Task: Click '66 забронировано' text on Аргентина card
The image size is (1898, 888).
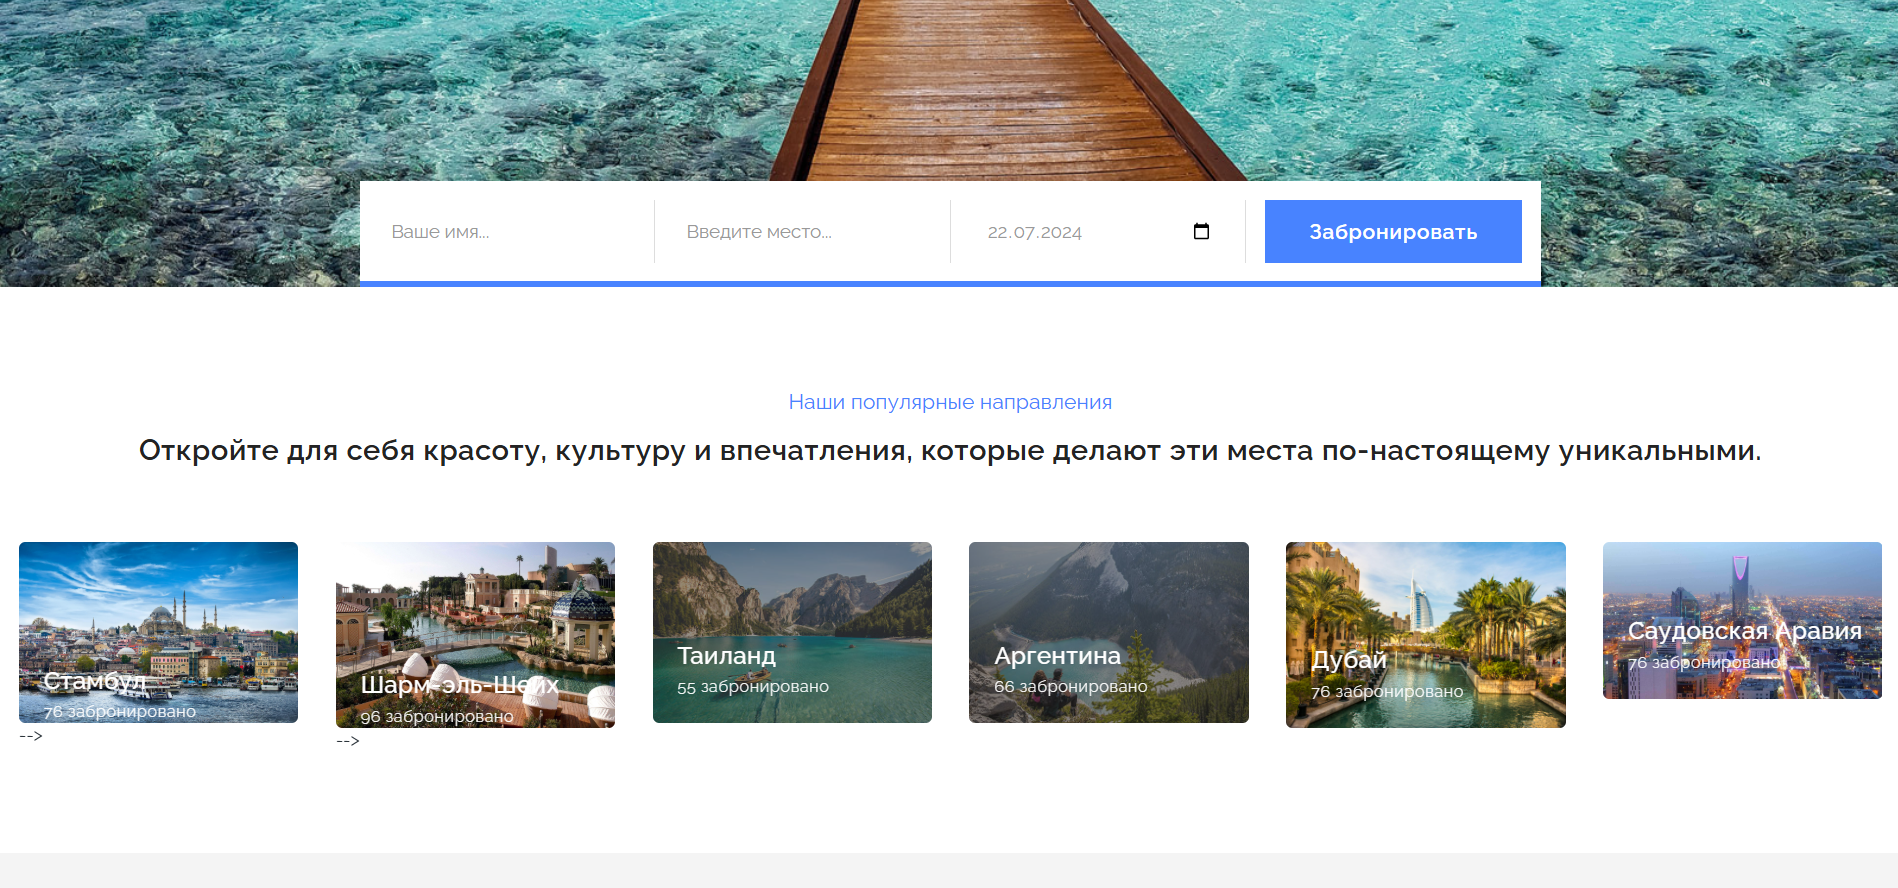Action: pos(1070,687)
